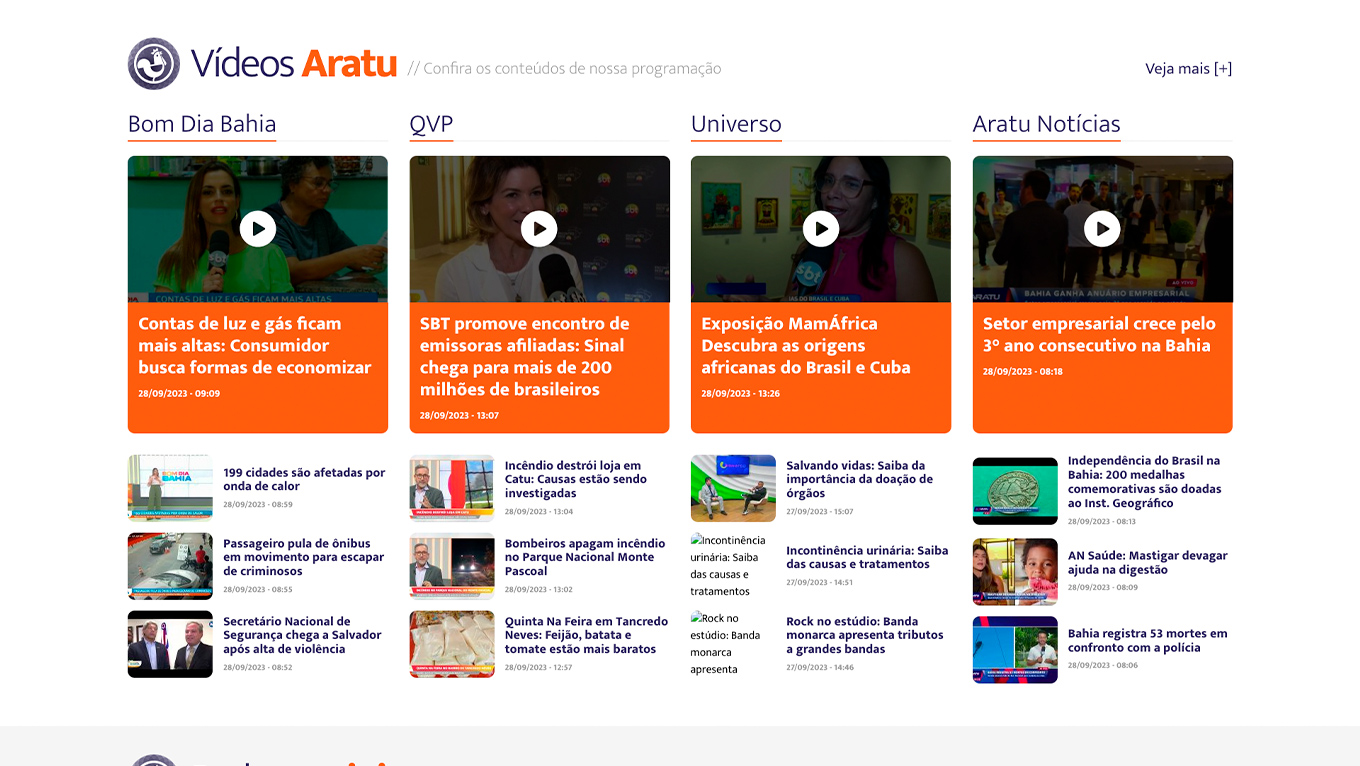The image size is (1360, 766).
Task: Play the Setor empresarial video
Action: 1102,229
